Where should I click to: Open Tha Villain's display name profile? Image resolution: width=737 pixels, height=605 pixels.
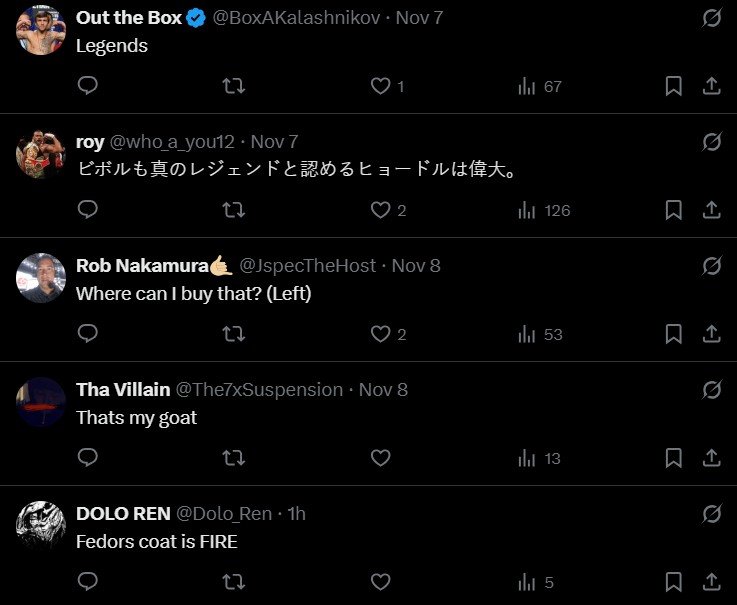click(123, 390)
